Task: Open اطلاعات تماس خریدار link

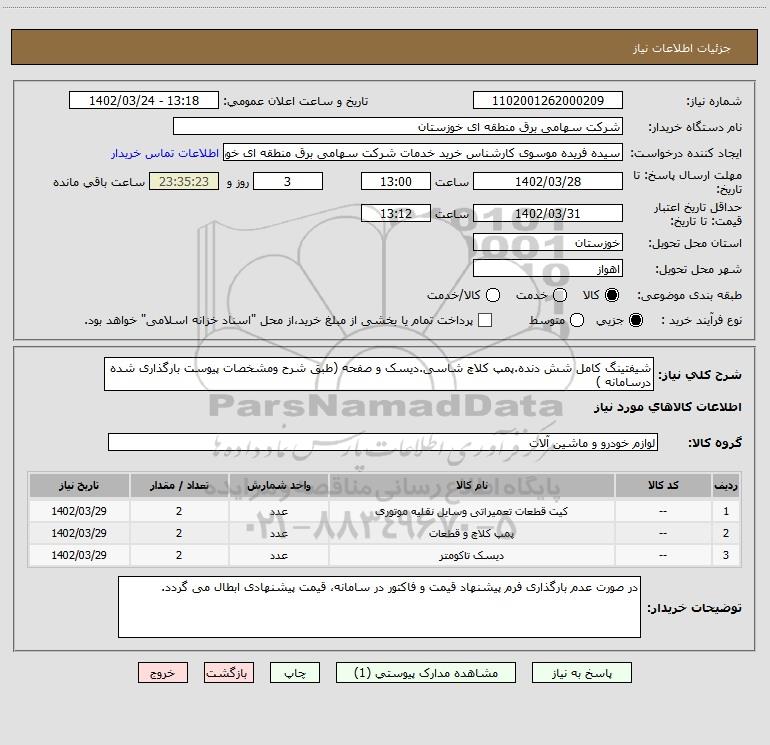Action: pos(167,154)
